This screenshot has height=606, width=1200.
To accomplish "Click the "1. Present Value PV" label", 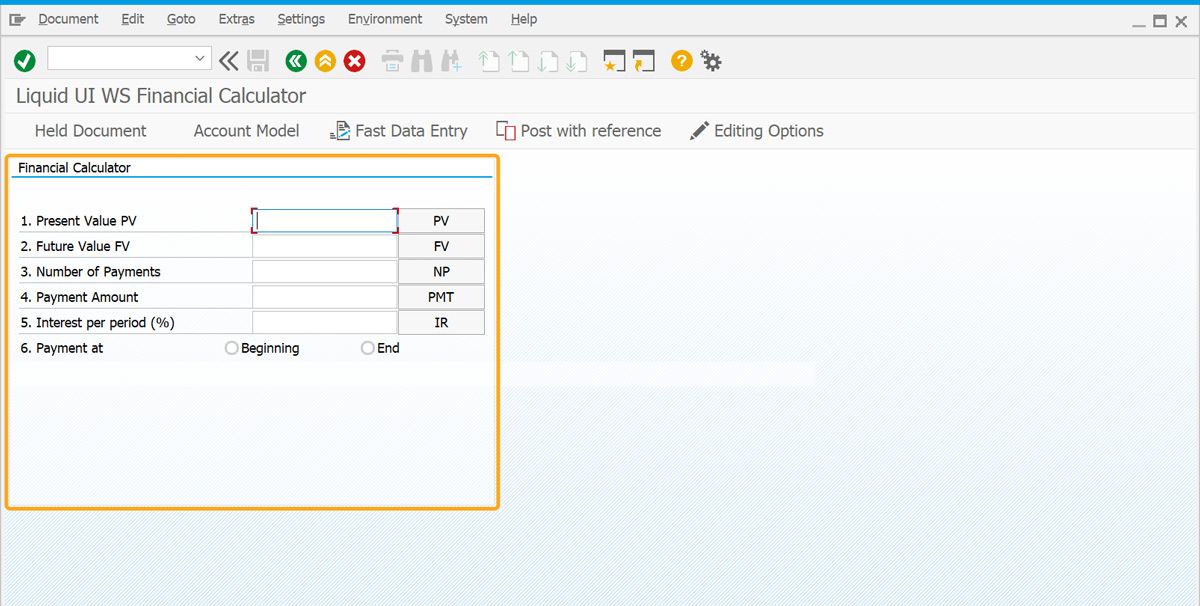I will pyautogui.click(x=78, y=221).
